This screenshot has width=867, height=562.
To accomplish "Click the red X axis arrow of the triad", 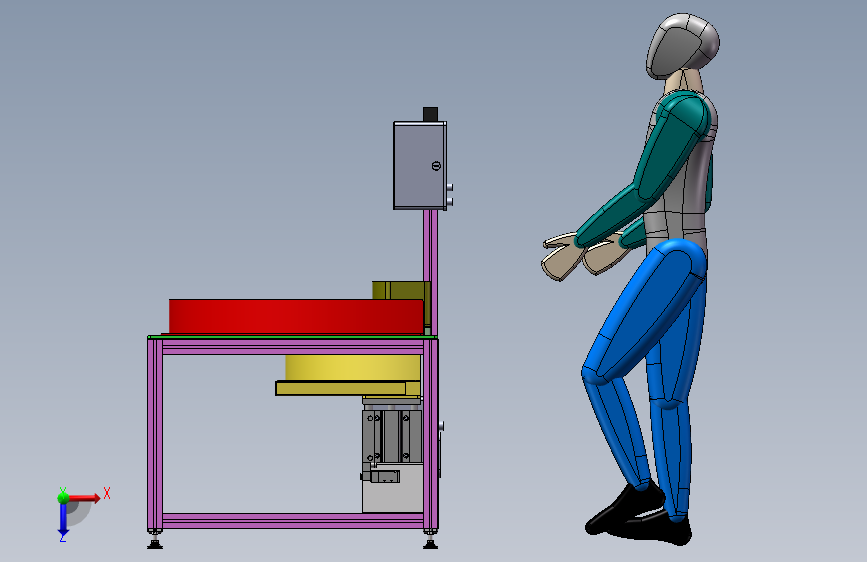I will [84, 498].
